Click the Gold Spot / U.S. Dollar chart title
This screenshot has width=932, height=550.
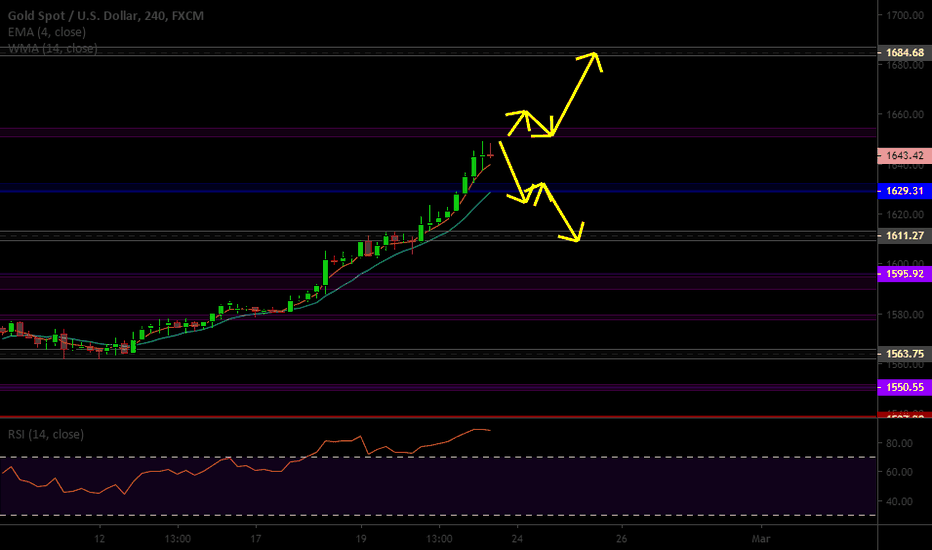click(x=106, y=15)
